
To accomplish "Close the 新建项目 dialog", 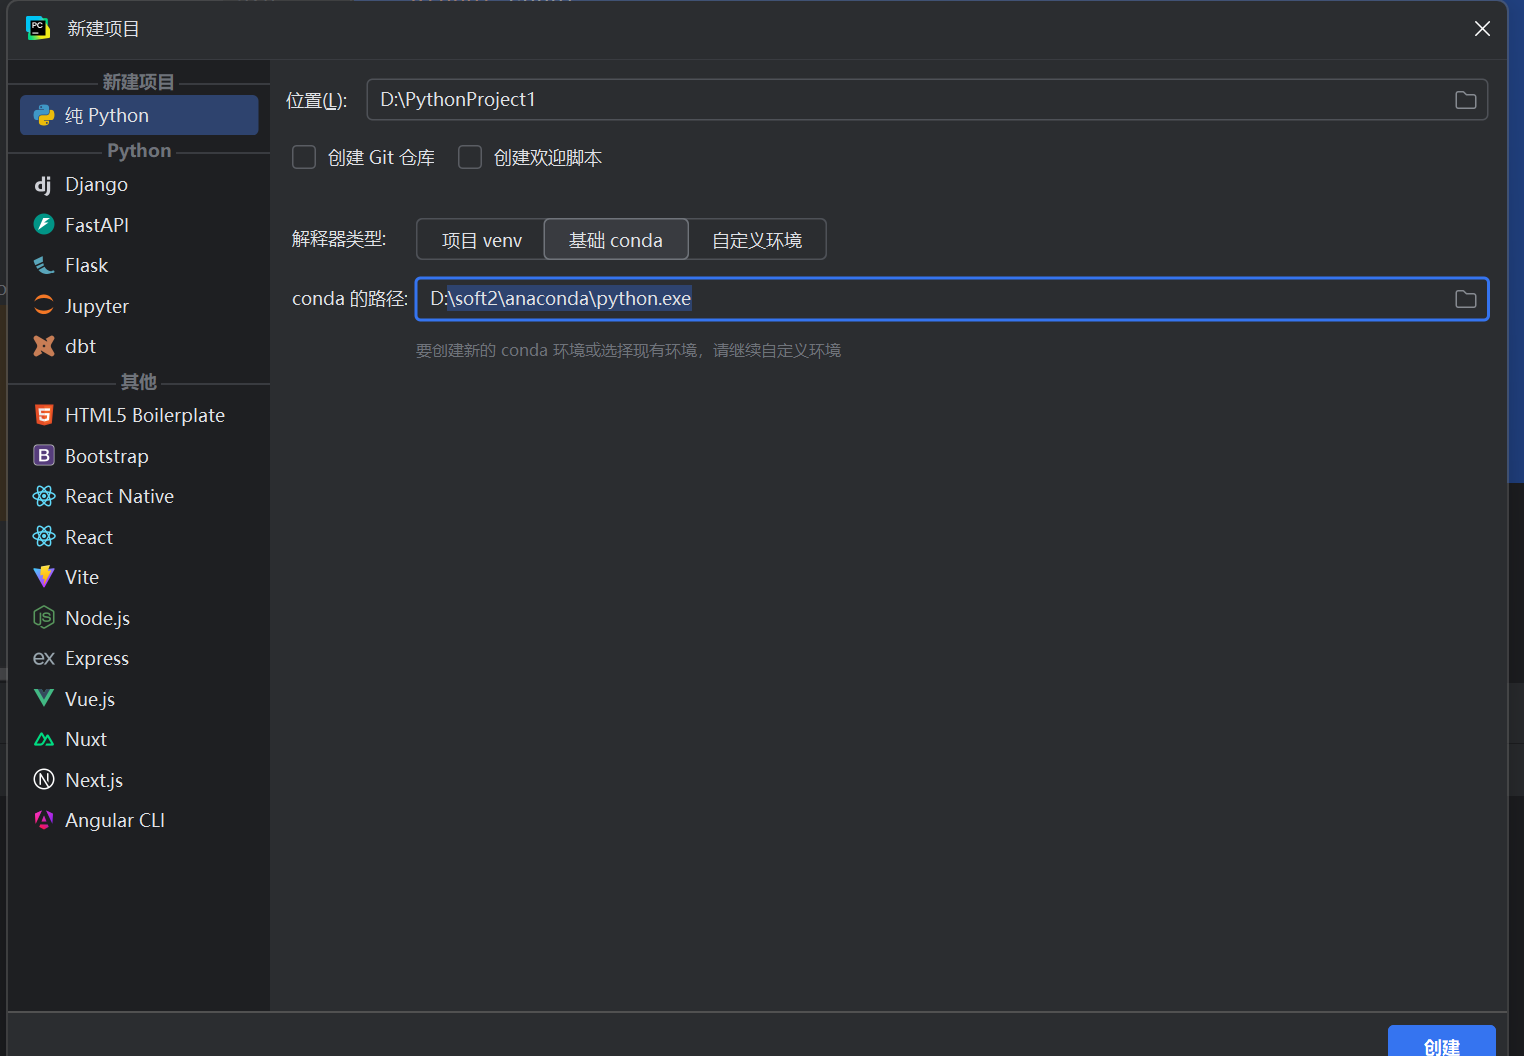I will pos(1482,29).
